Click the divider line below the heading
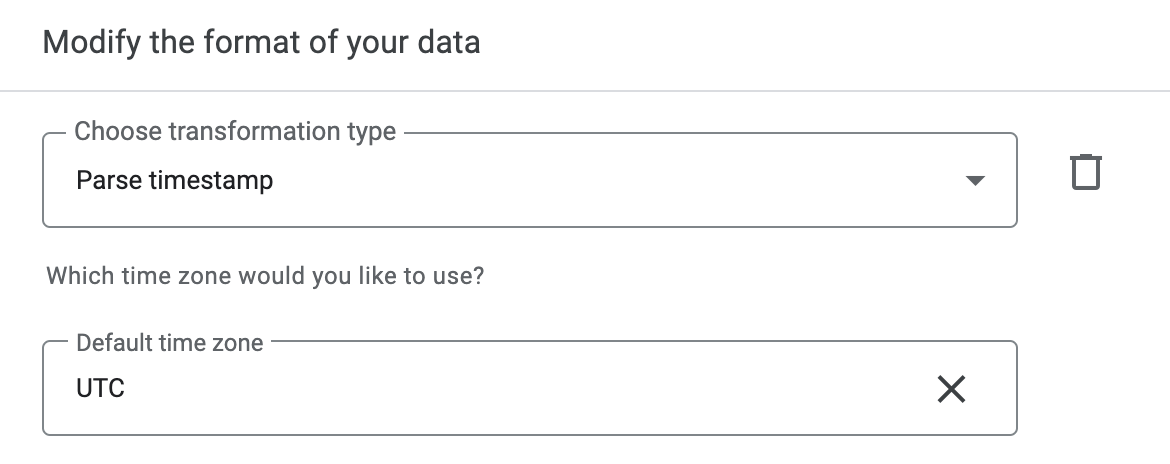 point(585,91)
